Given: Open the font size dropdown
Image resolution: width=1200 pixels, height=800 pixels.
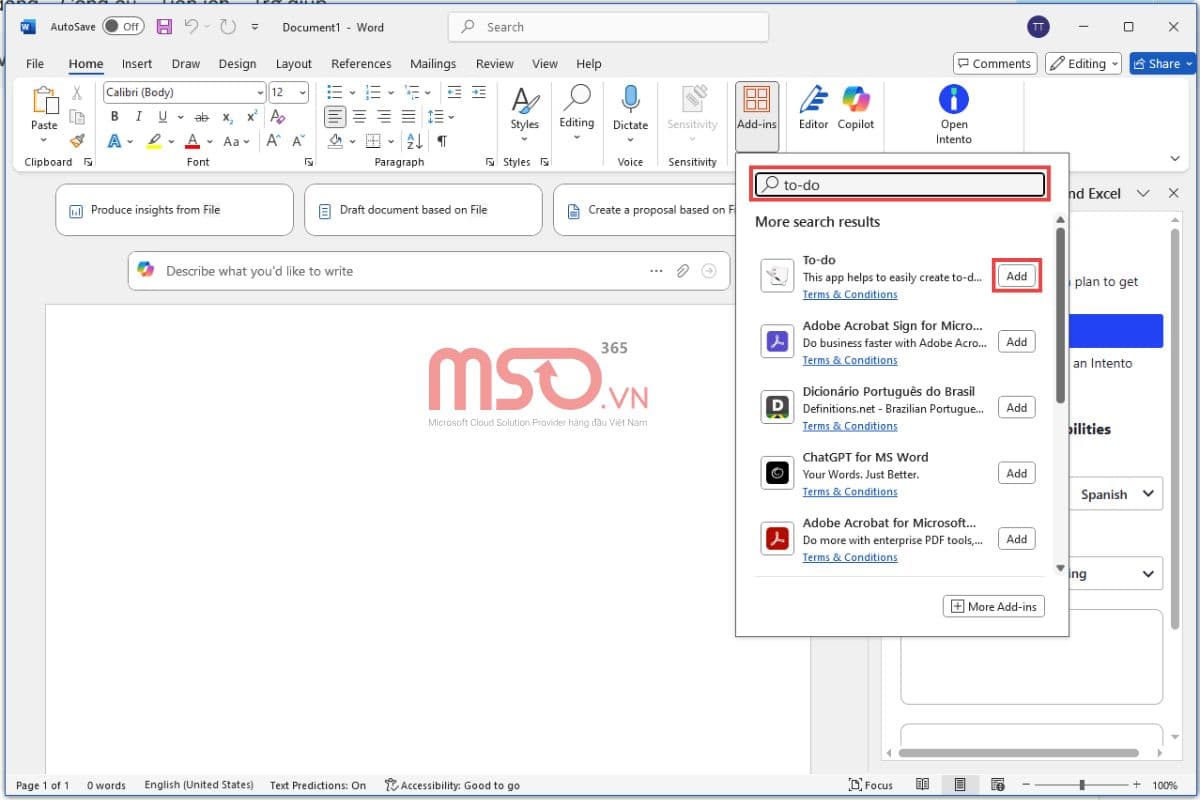Looking at the screenshot, I should (x=304, y=93).
